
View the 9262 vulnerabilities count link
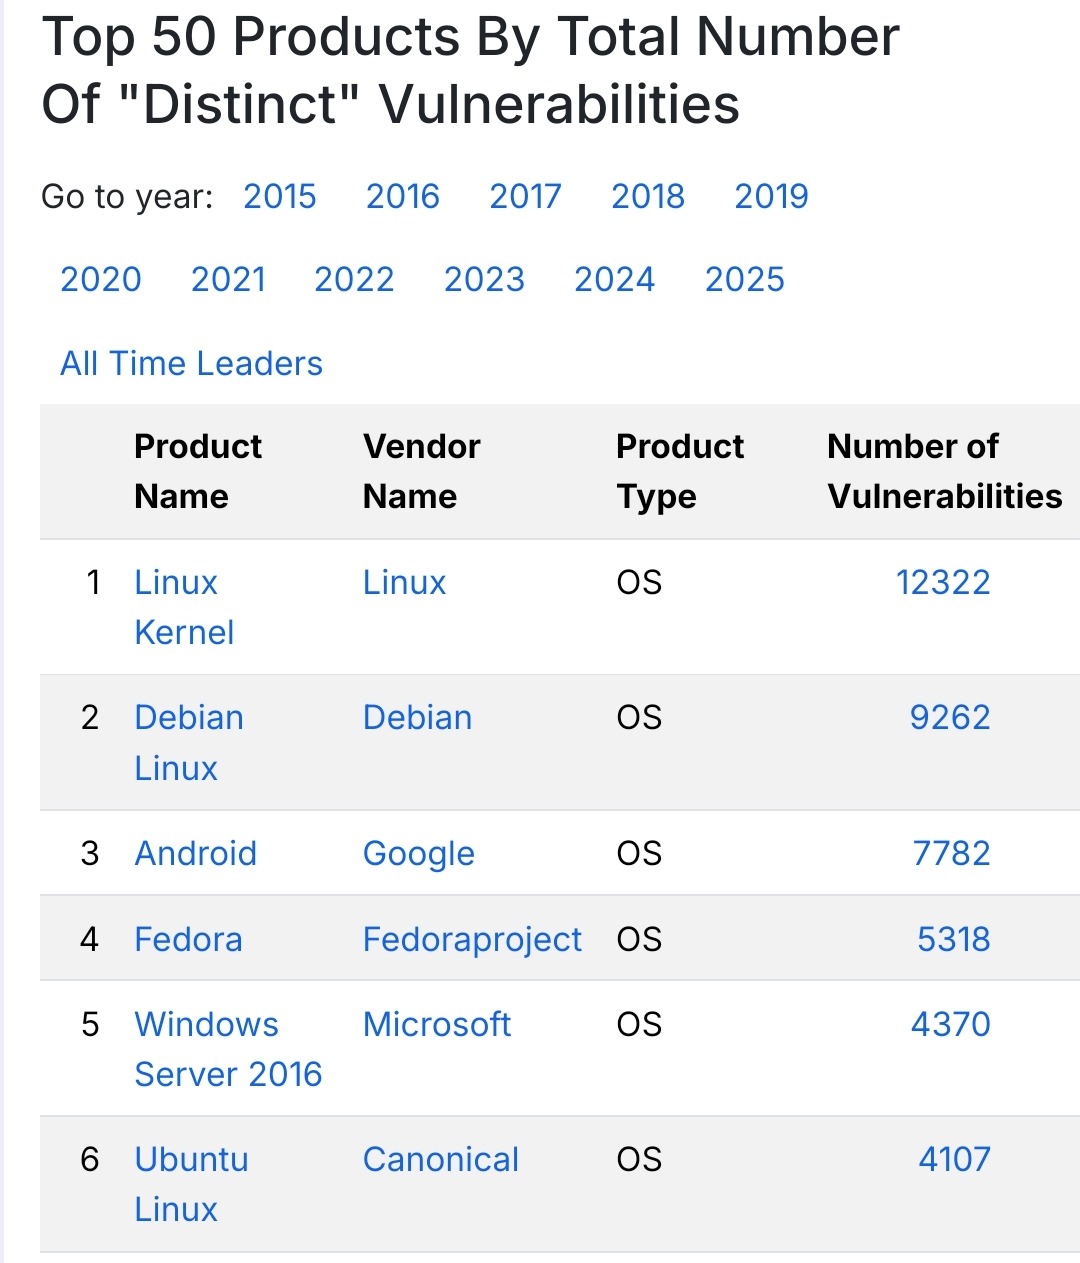pyautogui.click(x=950, y=717)
